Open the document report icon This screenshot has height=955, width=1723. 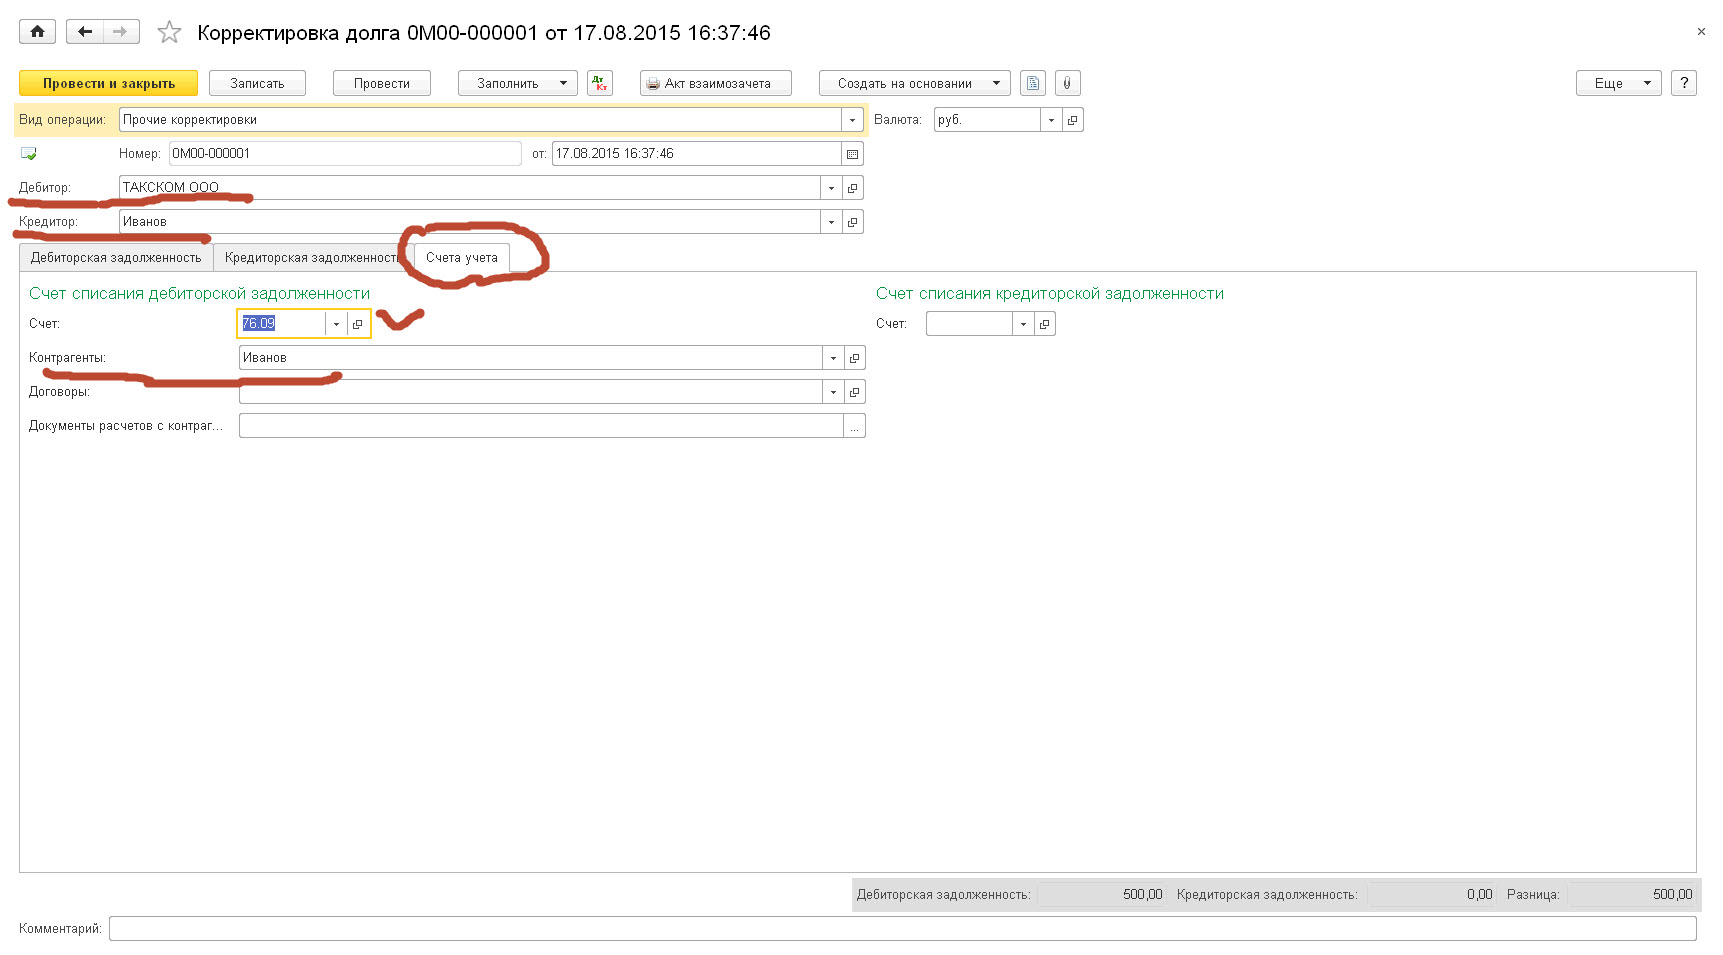[x=1033, y=83]
